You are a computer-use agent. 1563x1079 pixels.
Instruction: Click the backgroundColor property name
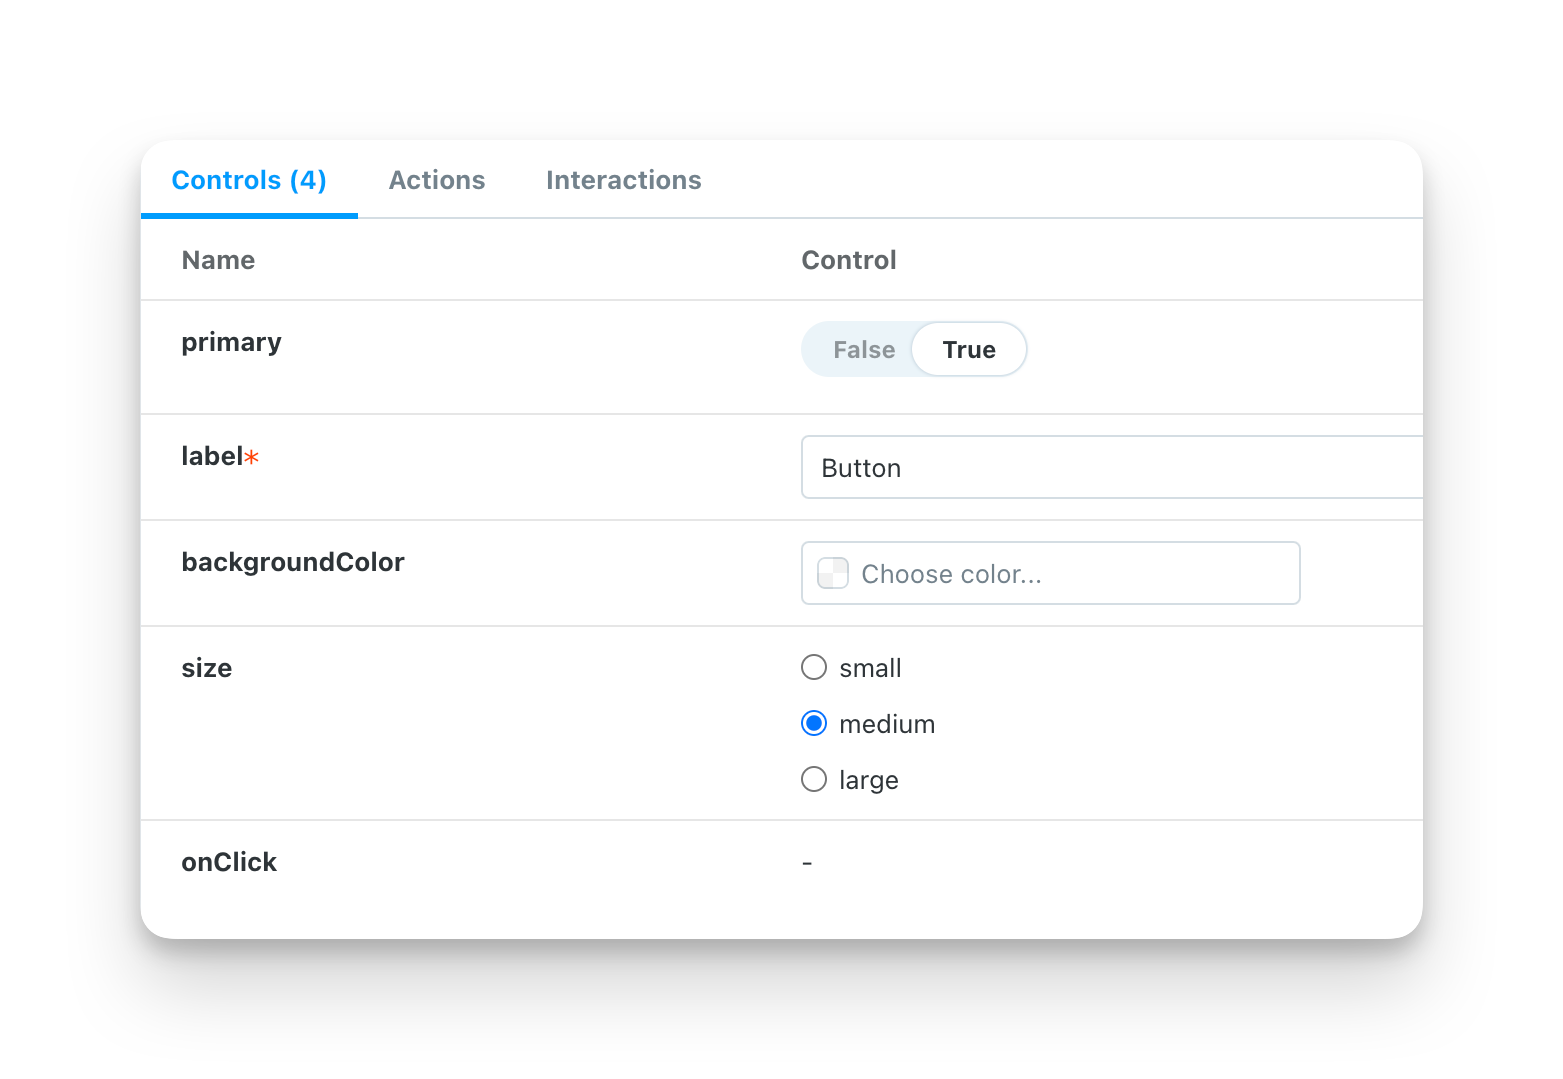[293, 562]
